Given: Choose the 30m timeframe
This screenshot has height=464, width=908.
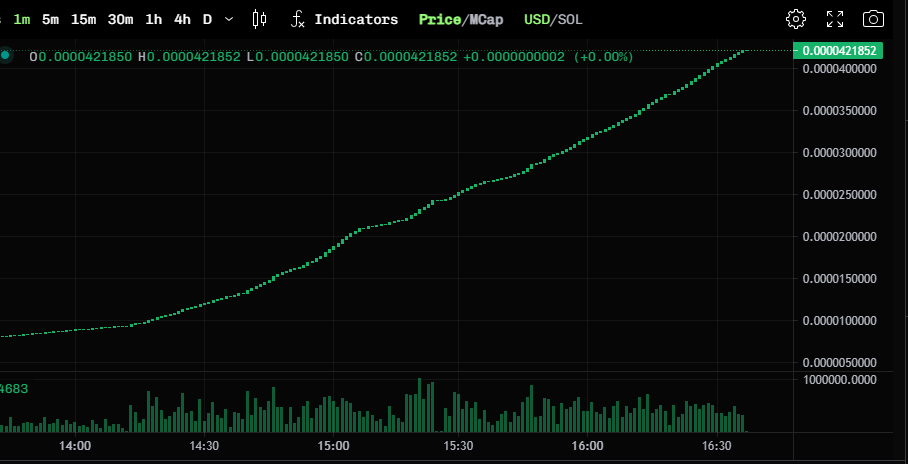Looking at the screenshot, I should pyautogui.click(x=120, y=20).
